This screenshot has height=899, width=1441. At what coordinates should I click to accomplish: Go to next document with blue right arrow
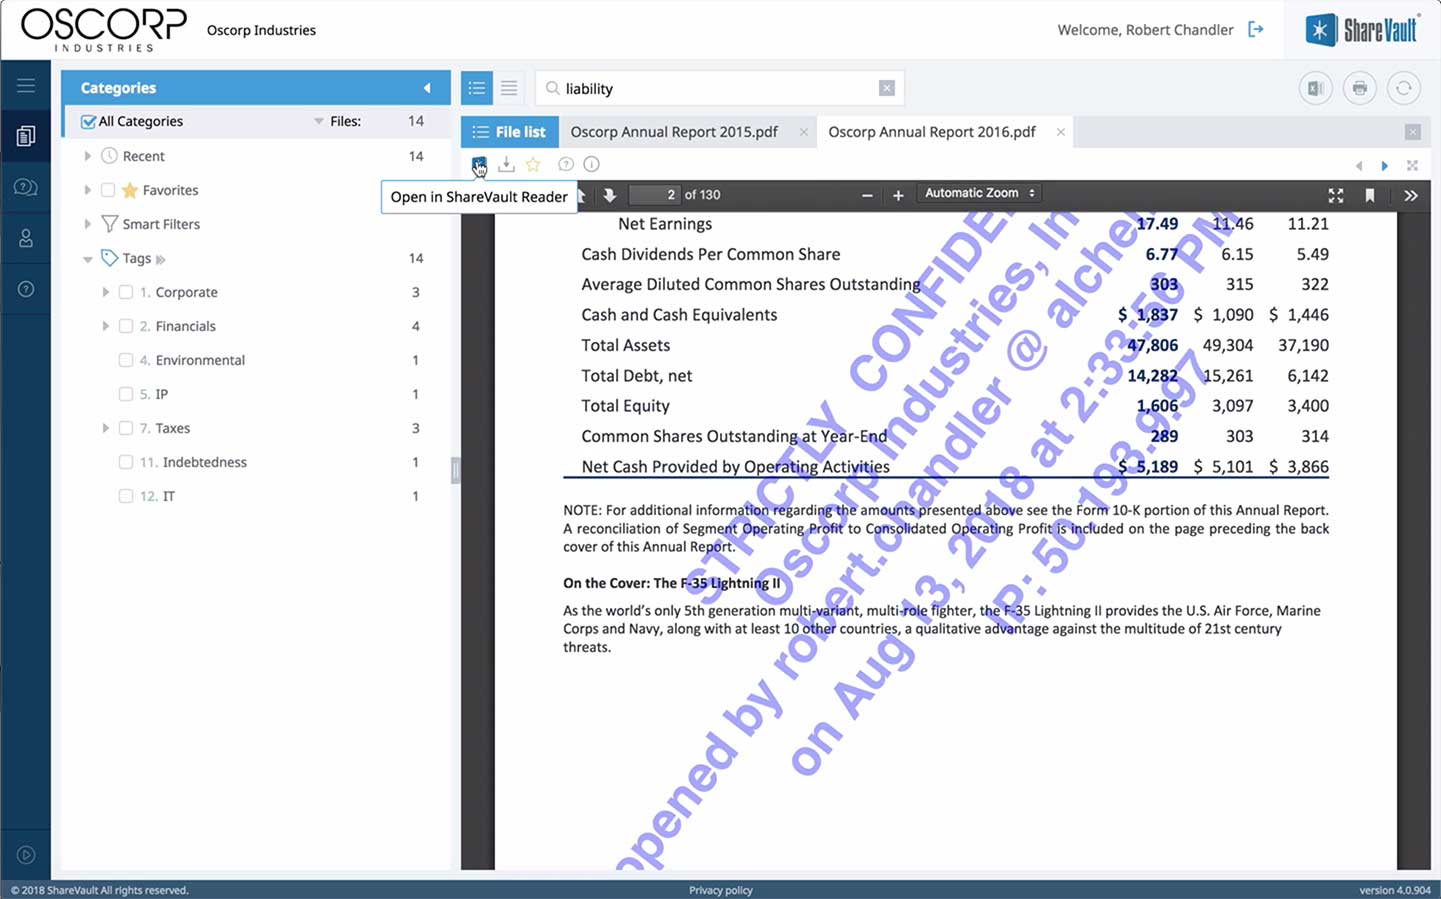(x=1385, y=165)
